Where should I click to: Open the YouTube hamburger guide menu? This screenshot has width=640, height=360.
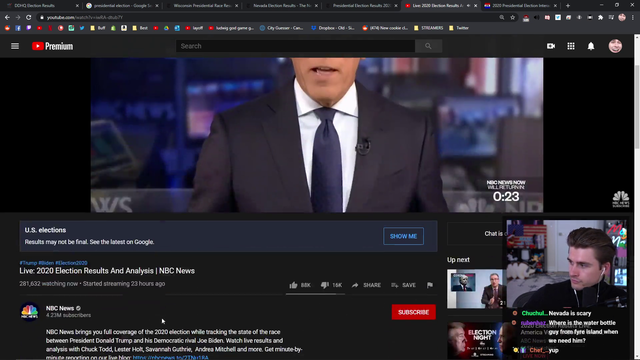15,46
